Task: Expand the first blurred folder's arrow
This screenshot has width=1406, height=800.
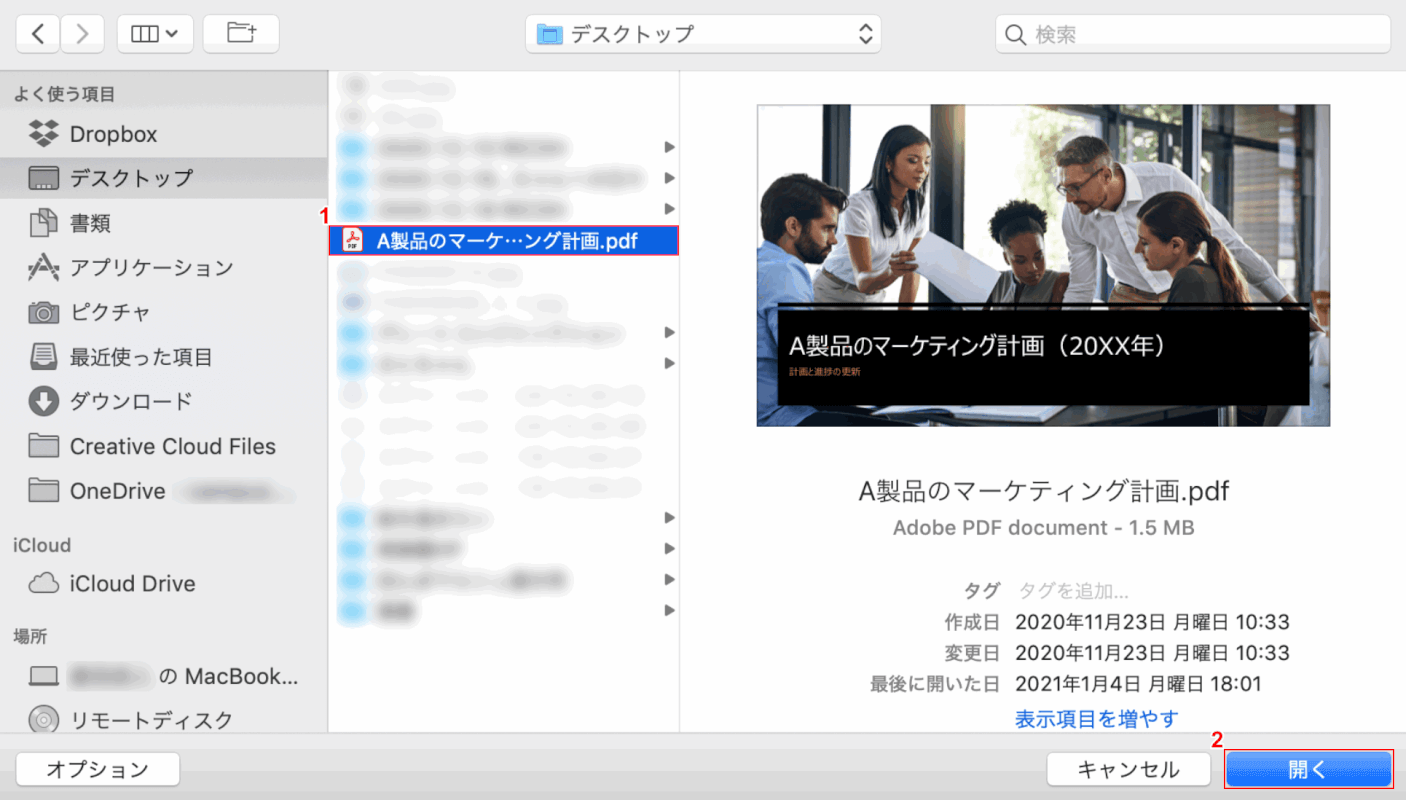Action: coord(669,148)
